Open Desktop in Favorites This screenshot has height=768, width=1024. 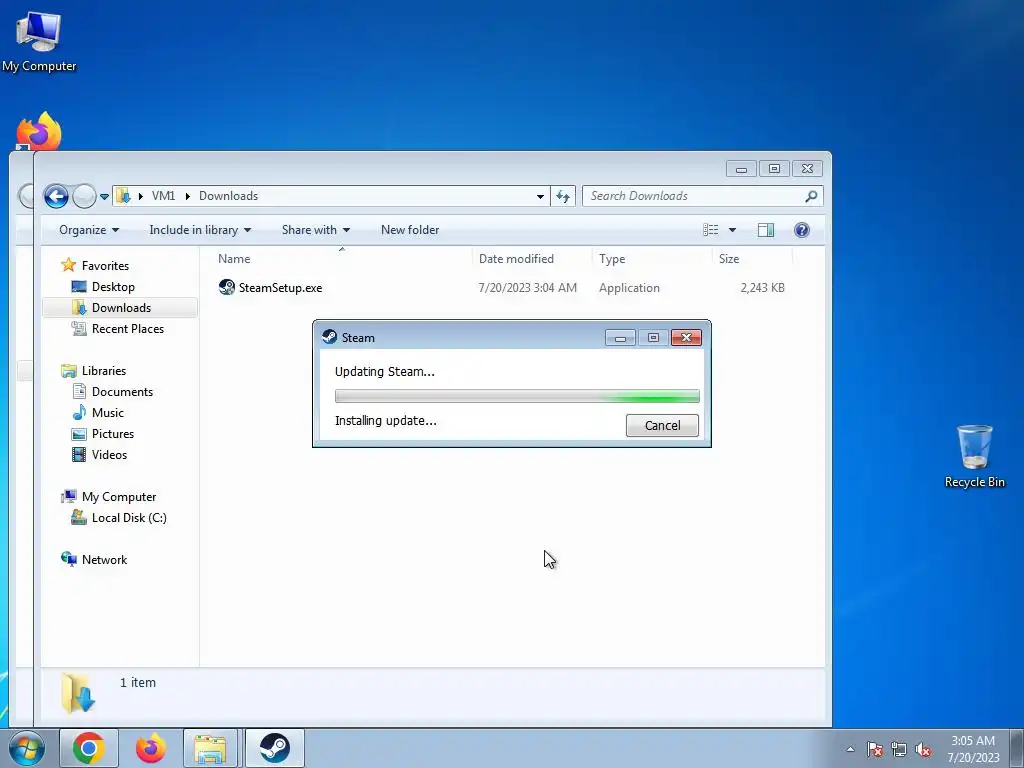[x=113, y=287]
